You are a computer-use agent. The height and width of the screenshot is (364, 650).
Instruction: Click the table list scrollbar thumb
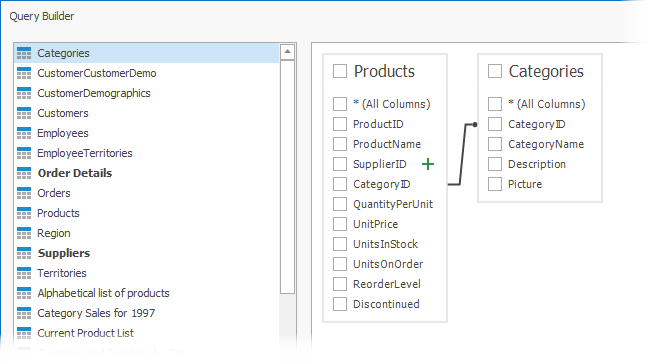287,177
